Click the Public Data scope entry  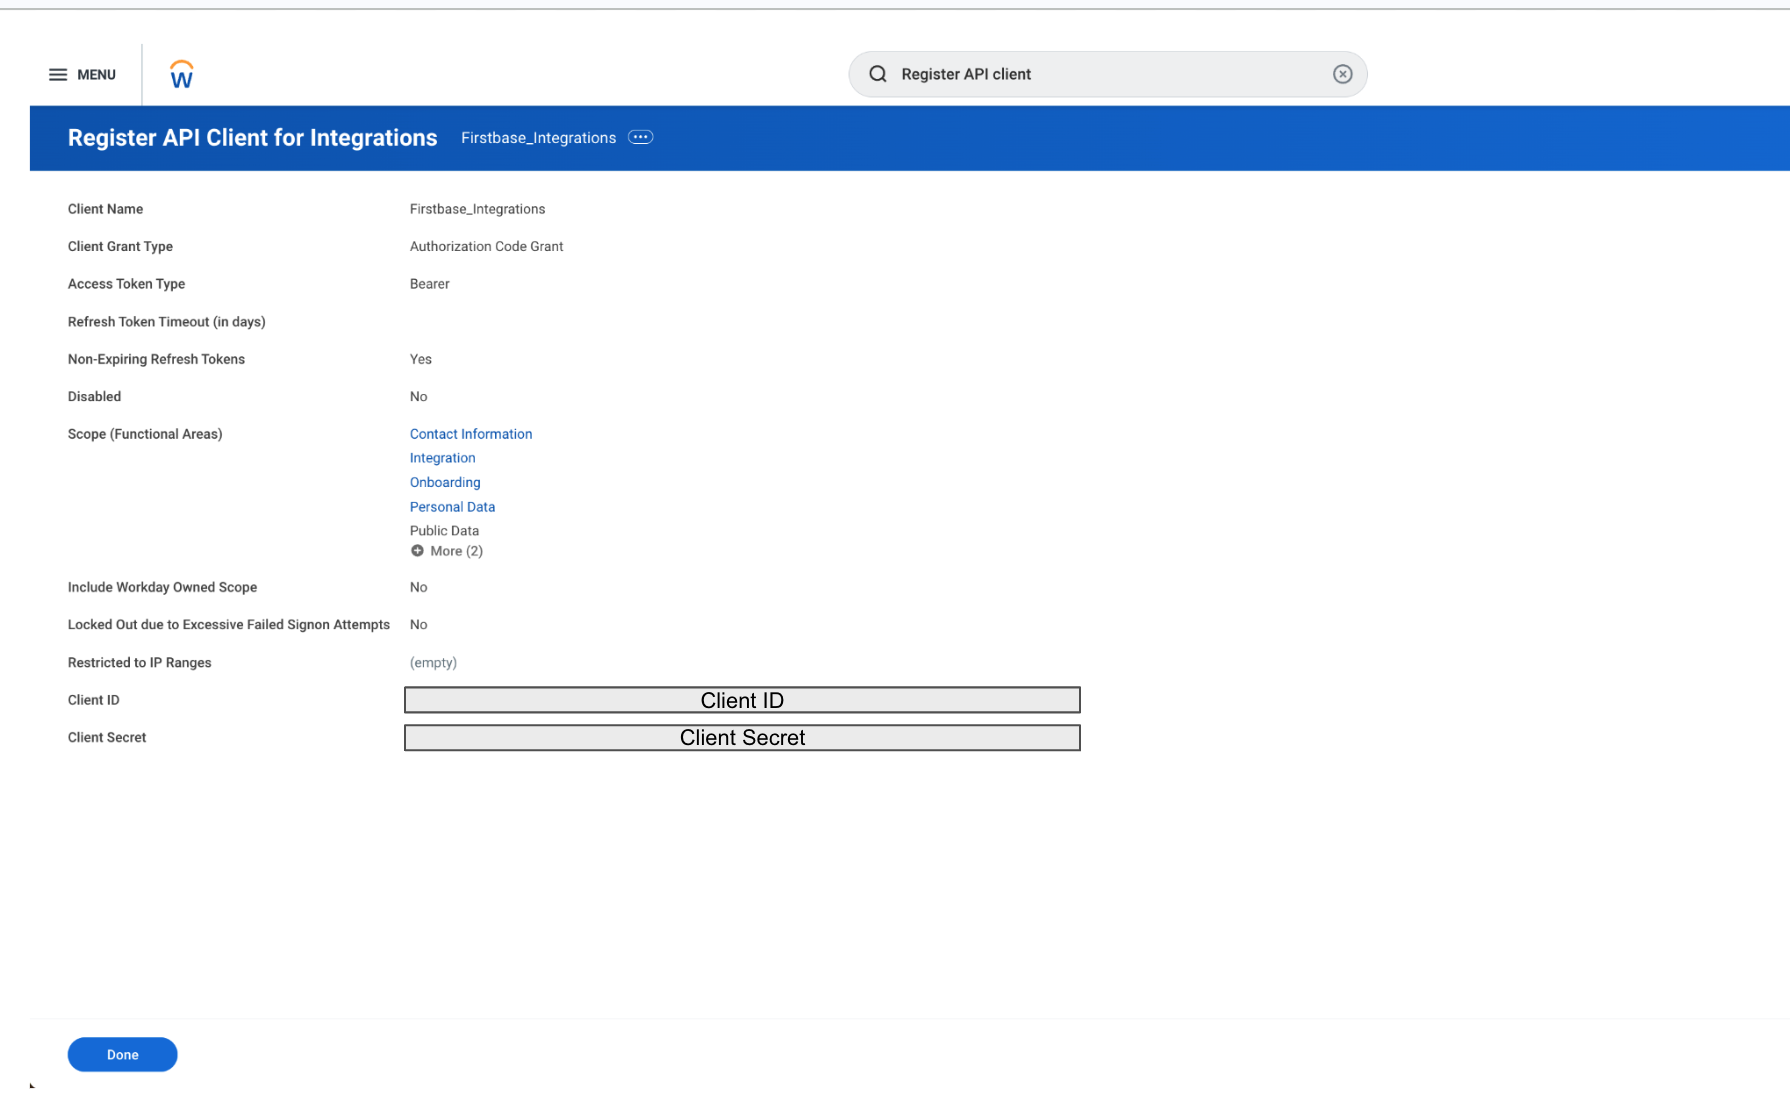point(444,531)
